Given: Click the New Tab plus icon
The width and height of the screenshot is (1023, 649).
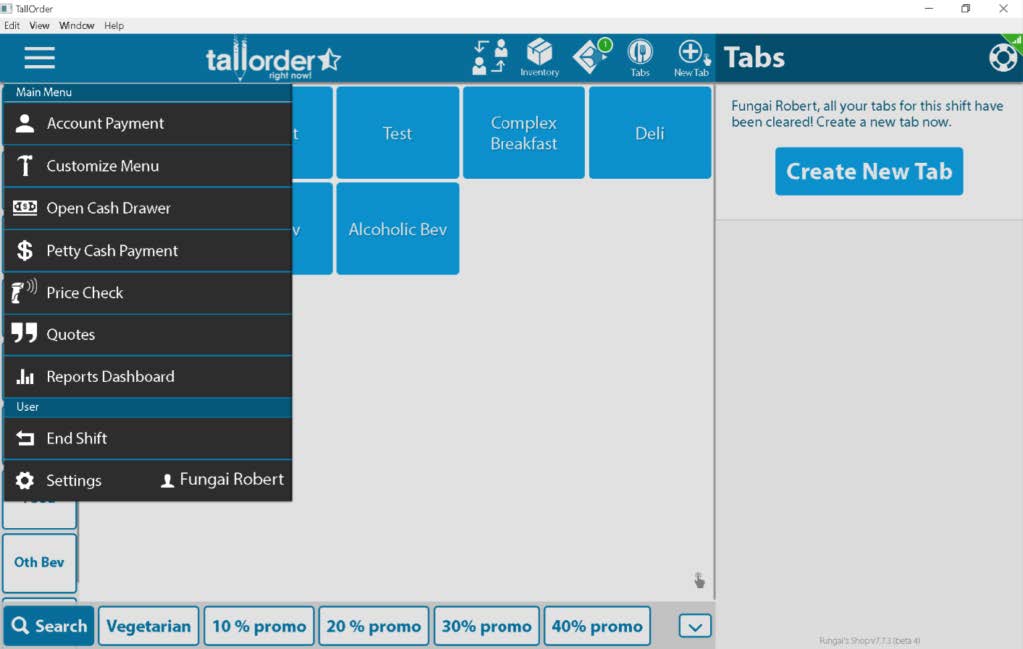Looking at the screenshot, I should [692, 57].
